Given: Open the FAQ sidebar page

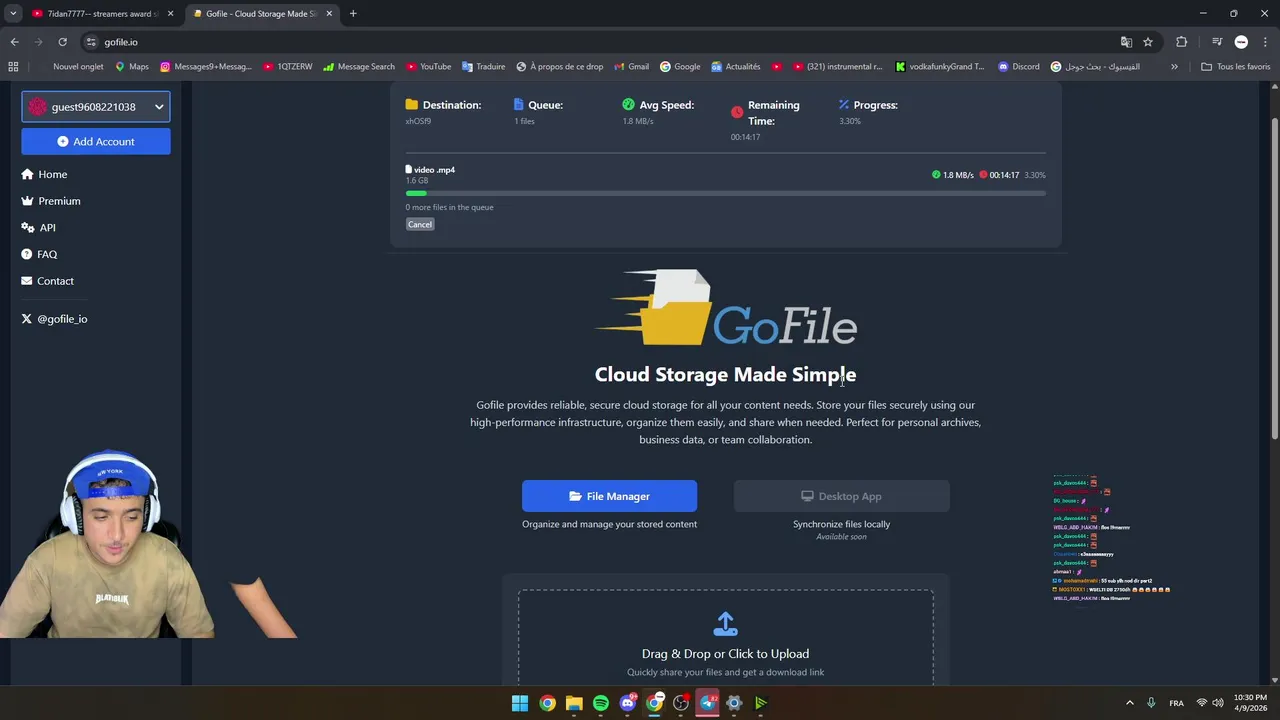Looking at the screenshot, I should coord(39,254).
